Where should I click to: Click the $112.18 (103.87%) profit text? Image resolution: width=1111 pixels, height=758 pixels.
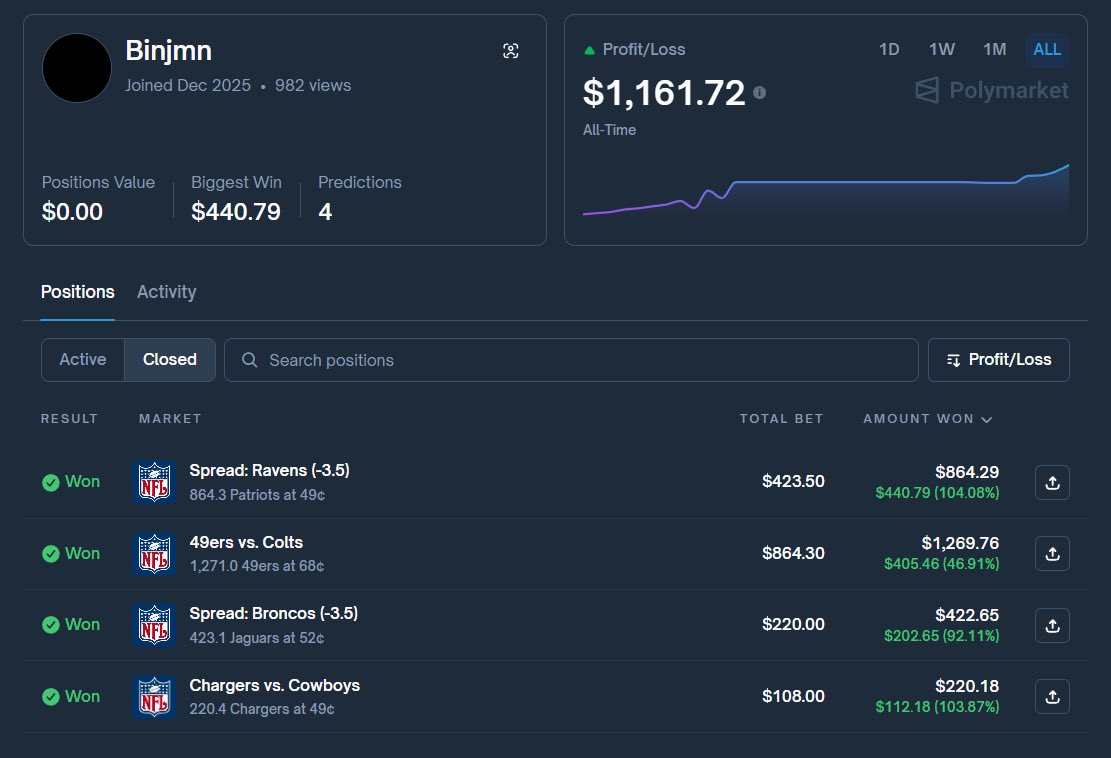click(x=937, y=707)
